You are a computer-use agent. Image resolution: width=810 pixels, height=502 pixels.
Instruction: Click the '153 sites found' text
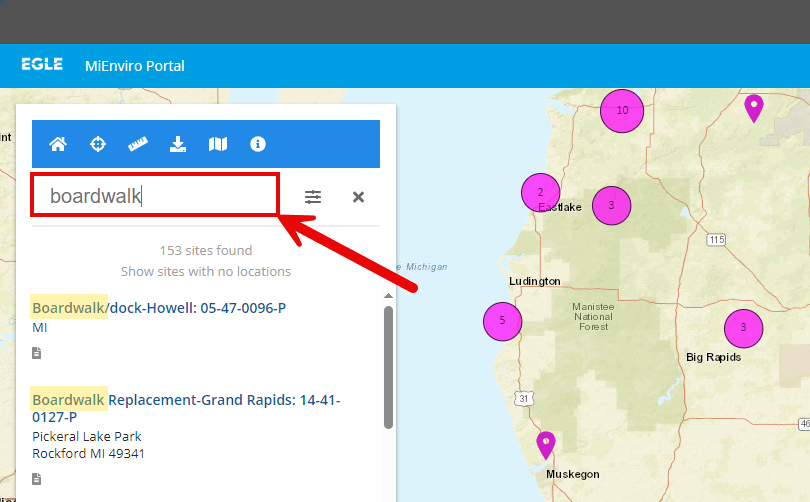[206, 250]
